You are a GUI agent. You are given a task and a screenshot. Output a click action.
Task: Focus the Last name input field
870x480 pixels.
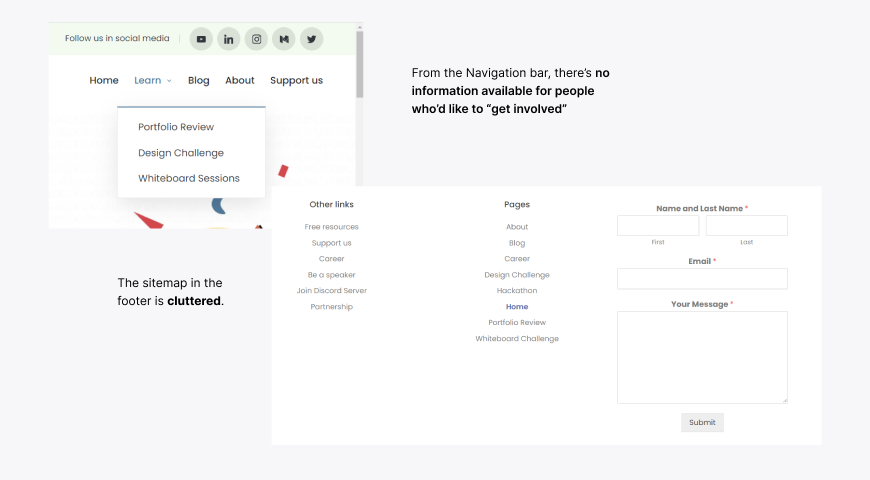746,226
